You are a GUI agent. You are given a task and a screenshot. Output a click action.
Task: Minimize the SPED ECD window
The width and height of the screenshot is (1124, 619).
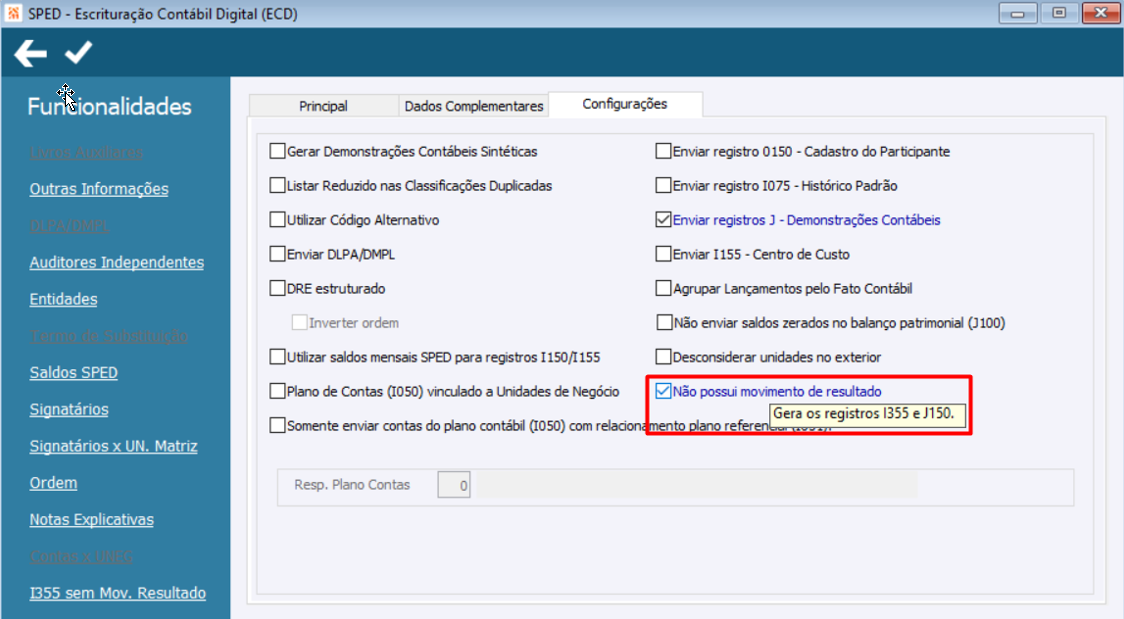click(1018, 13)
